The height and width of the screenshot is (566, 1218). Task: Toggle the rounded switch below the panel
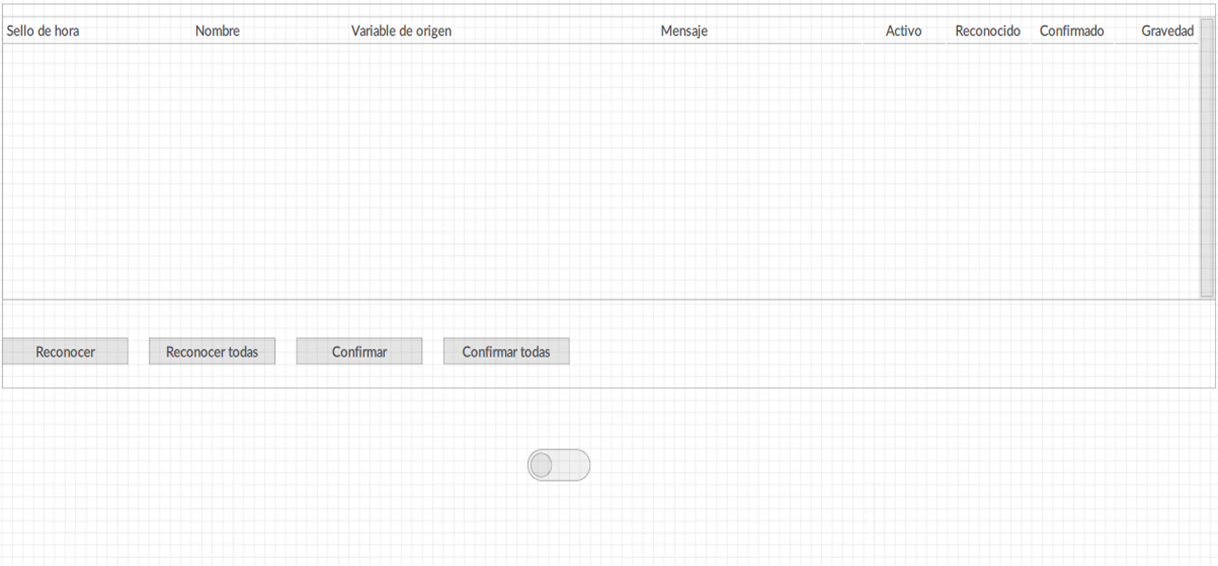[x=559, y=465]
